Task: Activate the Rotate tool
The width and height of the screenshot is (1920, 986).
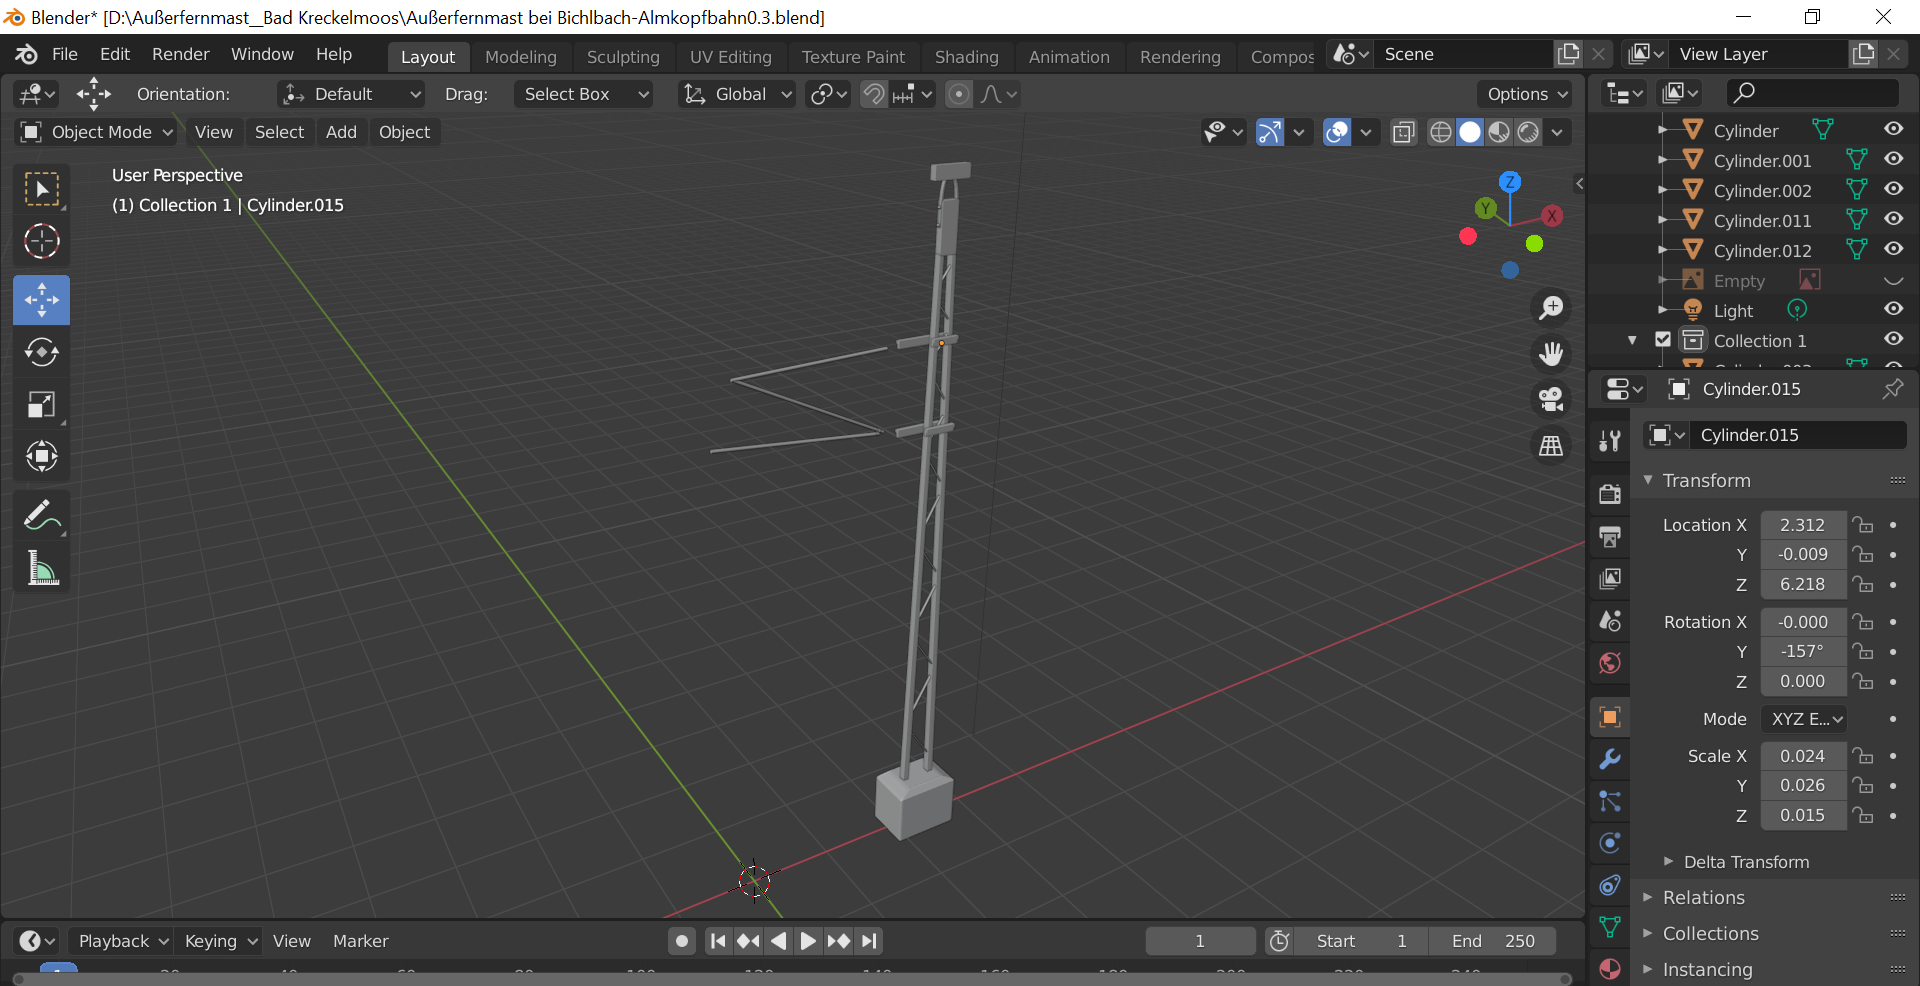Action: pos(41,352)
